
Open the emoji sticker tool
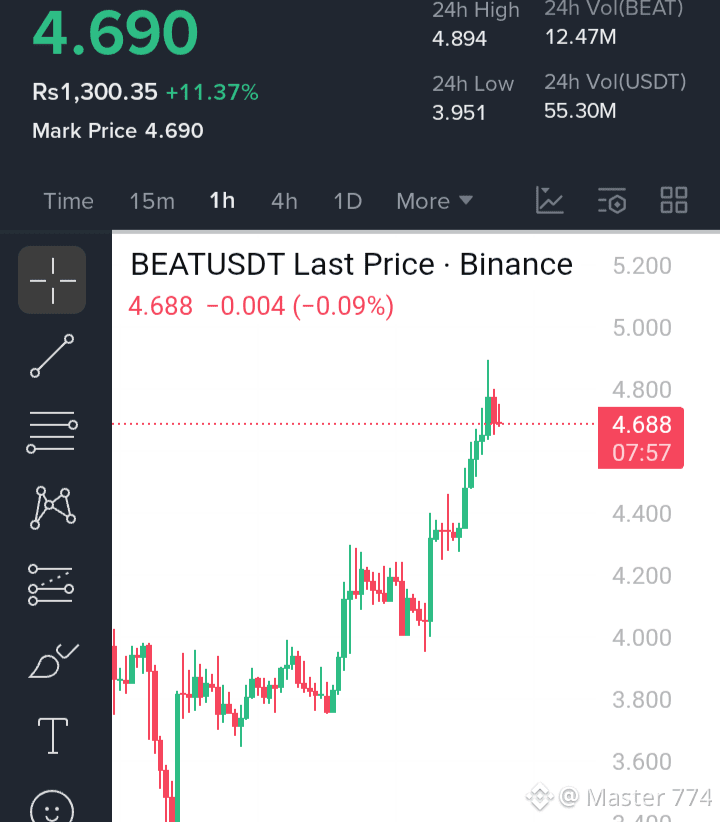[52, 807]
